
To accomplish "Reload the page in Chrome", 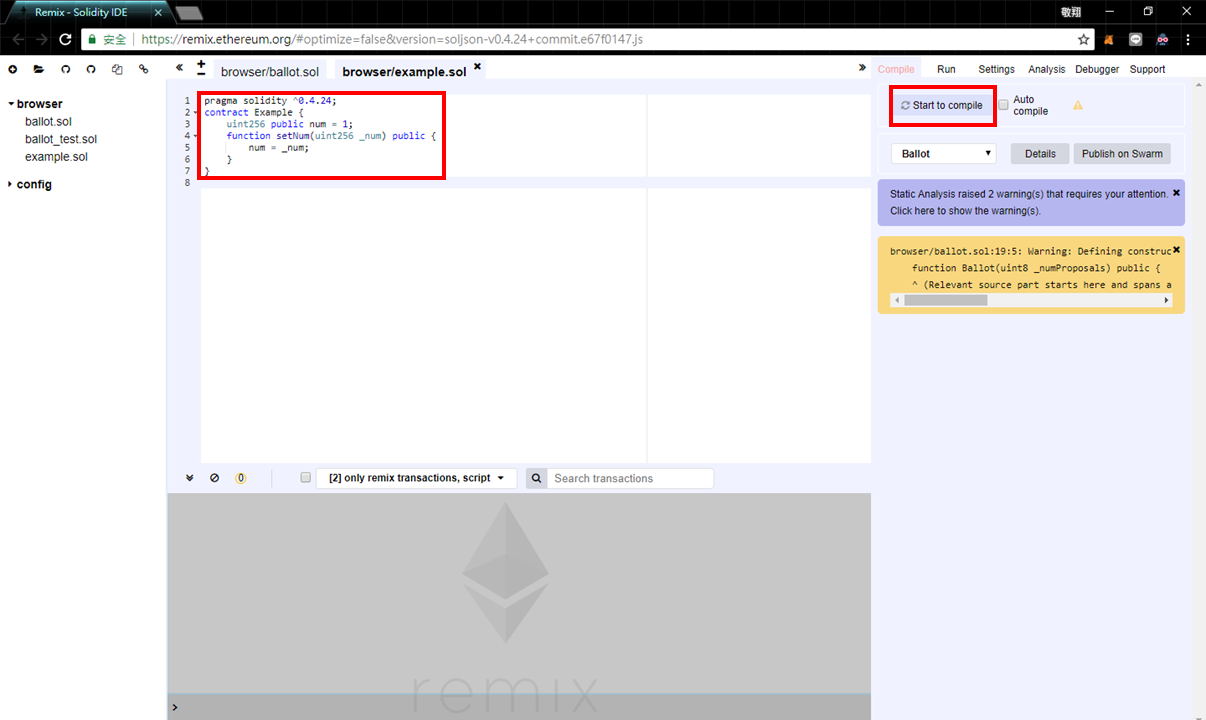I will coord(65,40).
